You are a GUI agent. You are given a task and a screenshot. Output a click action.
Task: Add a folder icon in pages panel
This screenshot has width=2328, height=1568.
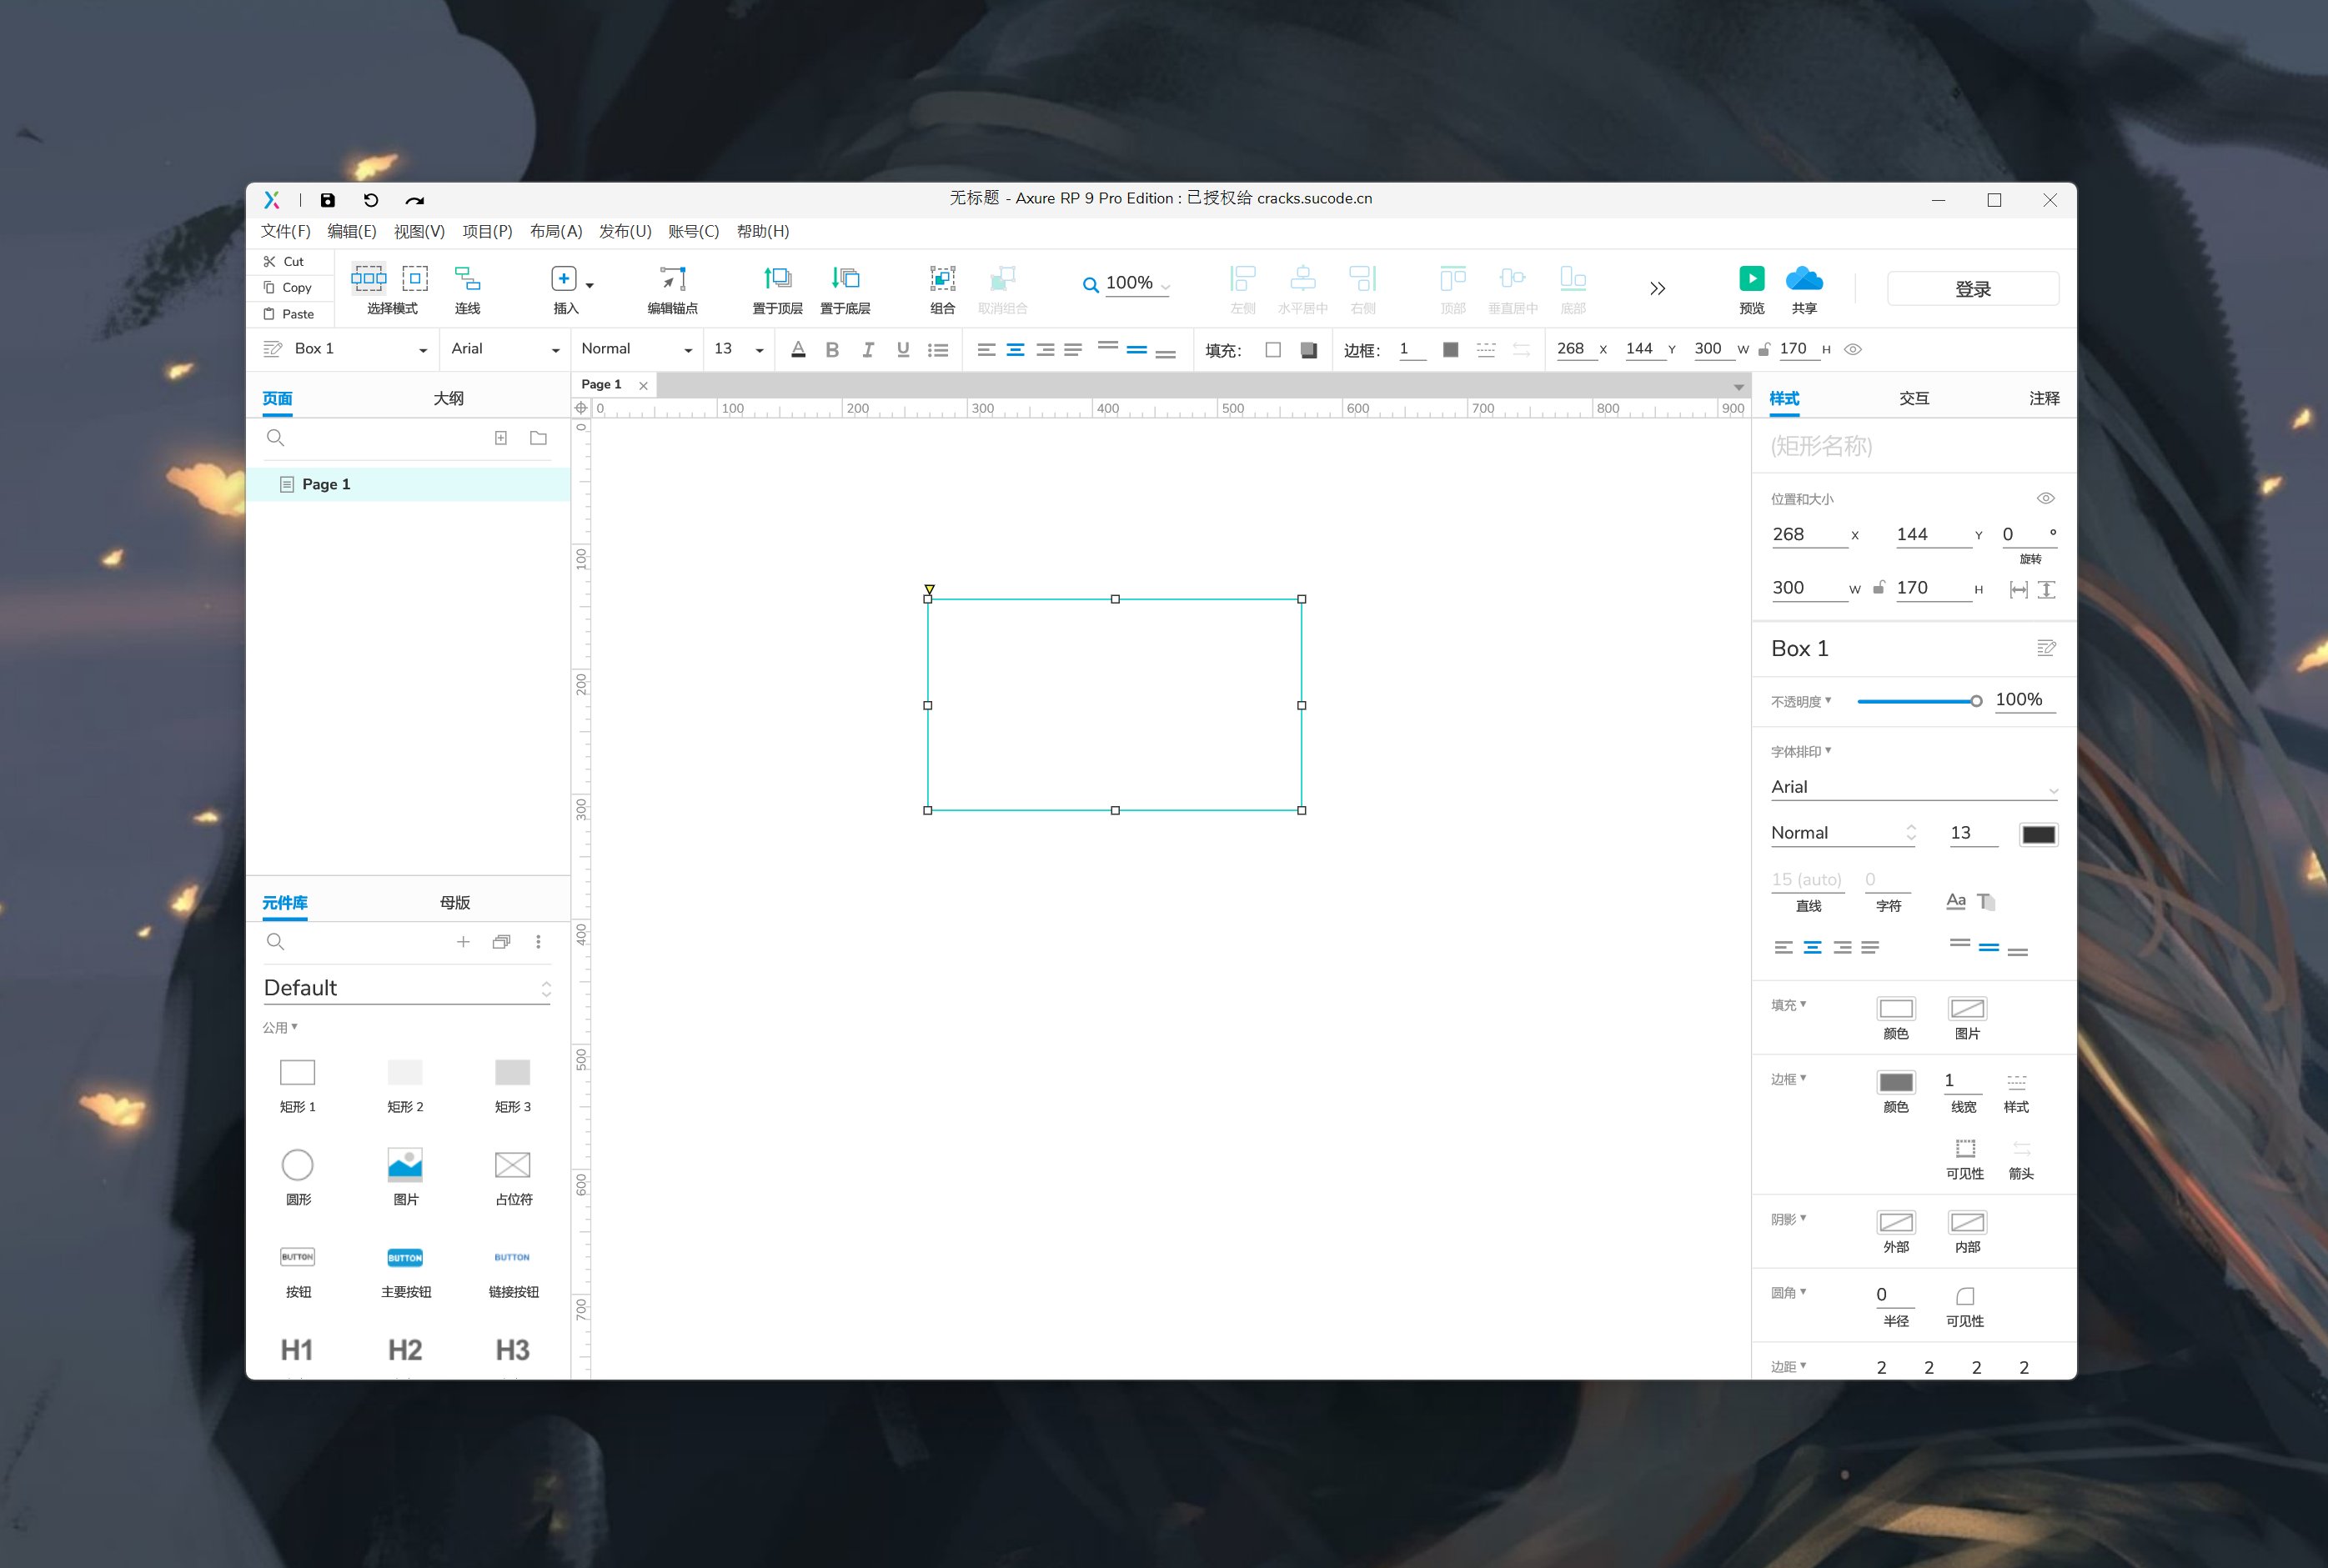538,438
